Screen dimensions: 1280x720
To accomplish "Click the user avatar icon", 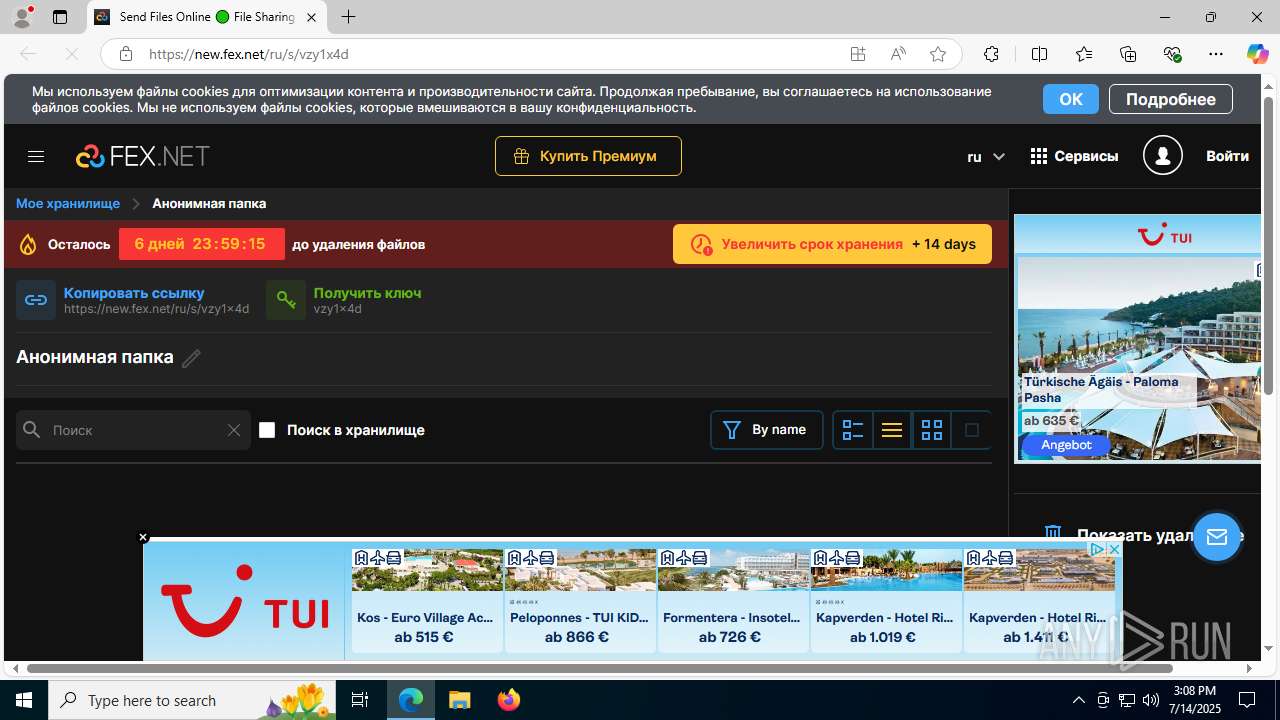I will pos(1162,156).
